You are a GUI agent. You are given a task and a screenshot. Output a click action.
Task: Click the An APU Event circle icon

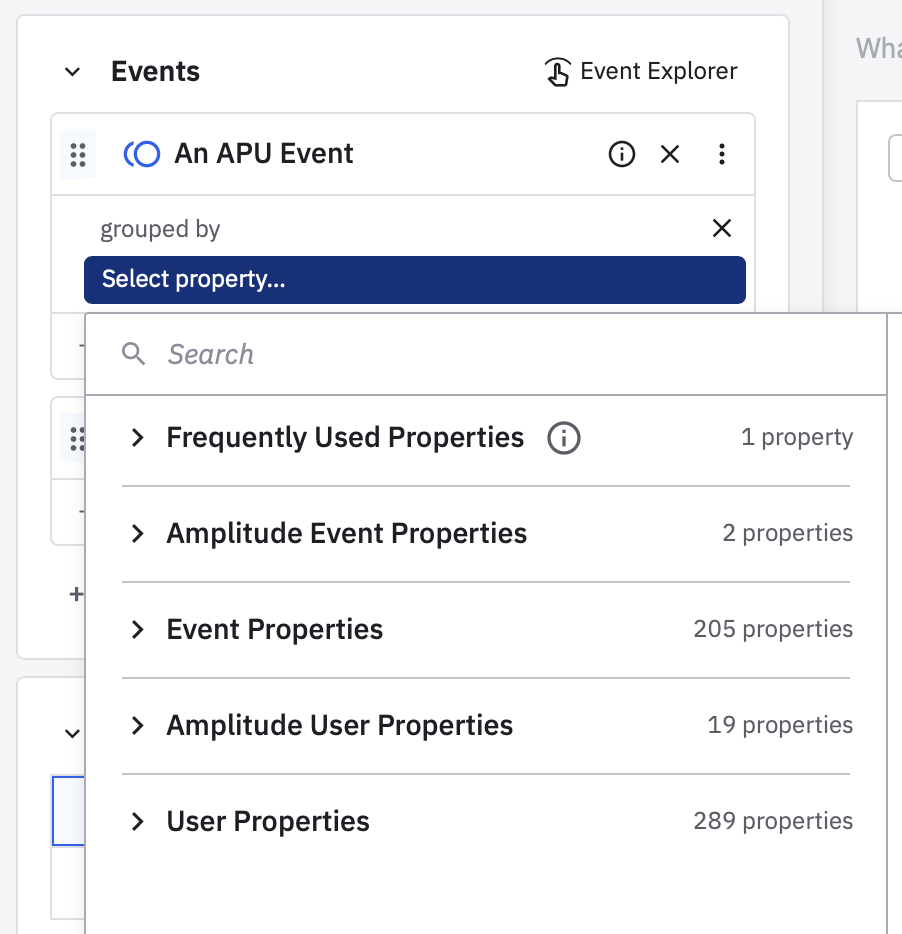142,154
